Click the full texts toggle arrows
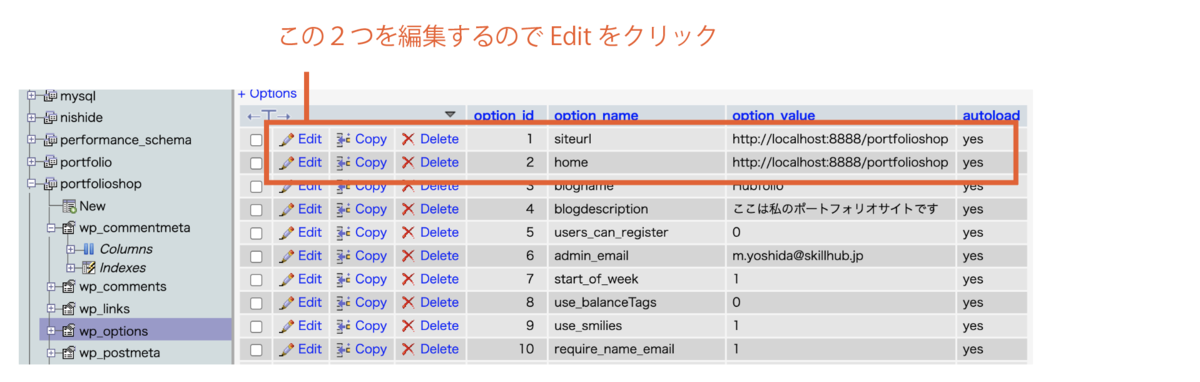 (x=269, y=116)
